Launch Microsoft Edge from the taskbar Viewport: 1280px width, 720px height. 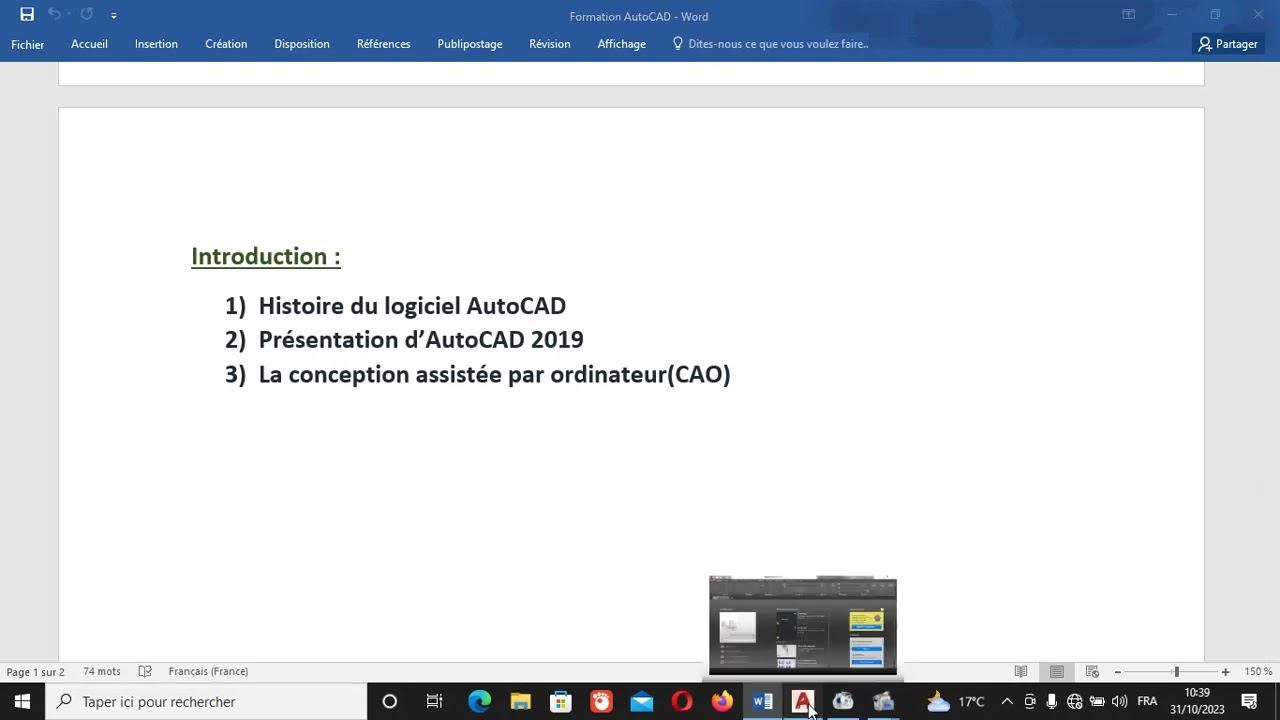point(480,702)
